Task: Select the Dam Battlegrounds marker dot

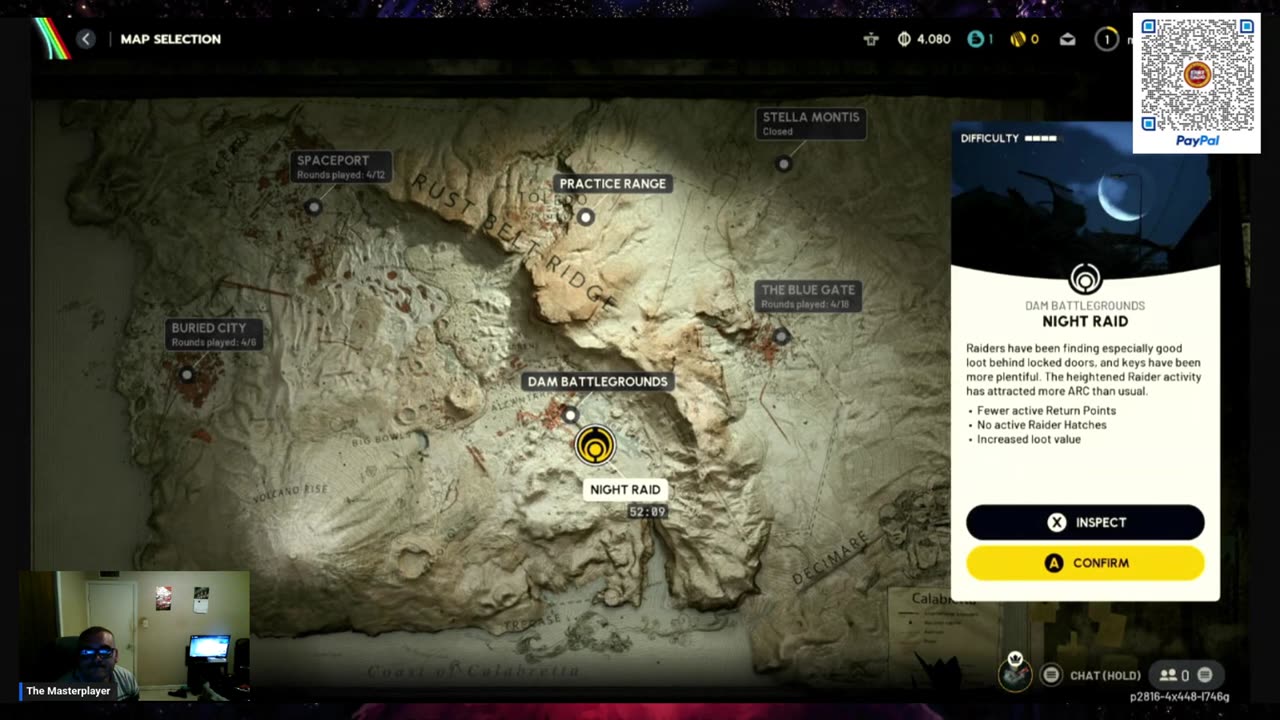Action: [x=570, y=415]
